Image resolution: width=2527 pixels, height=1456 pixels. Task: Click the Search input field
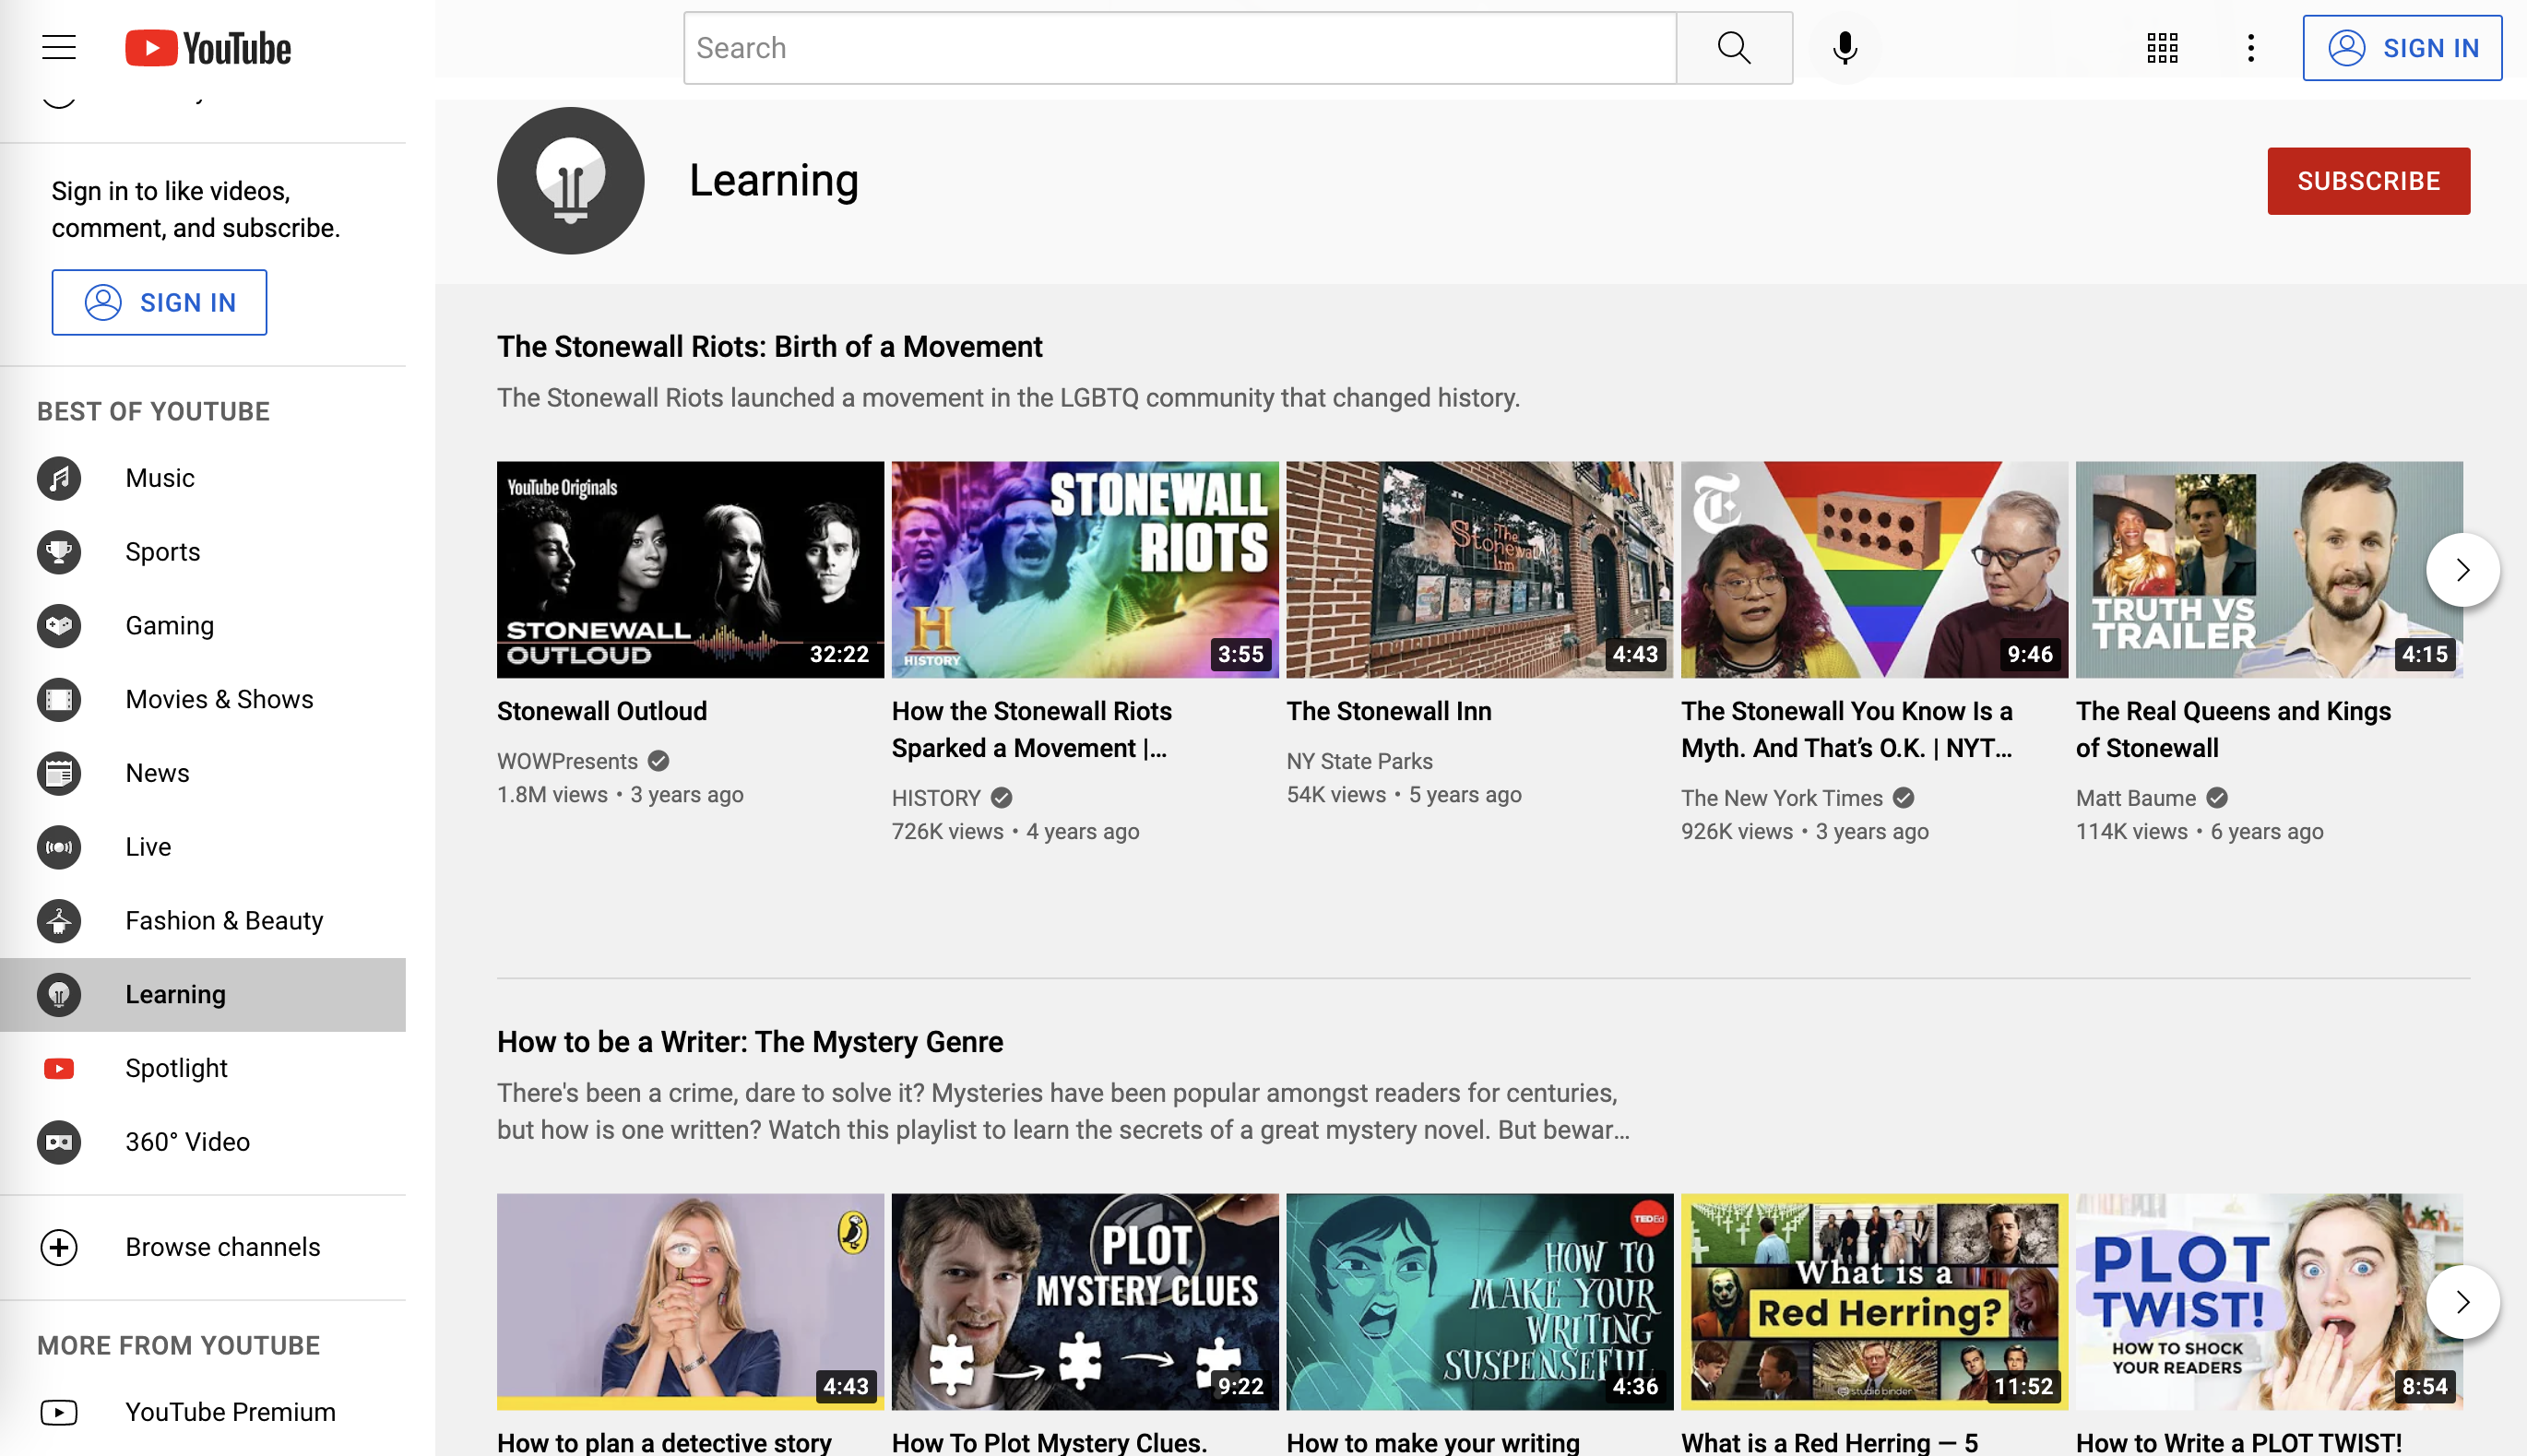click(x=1179, y=48)
